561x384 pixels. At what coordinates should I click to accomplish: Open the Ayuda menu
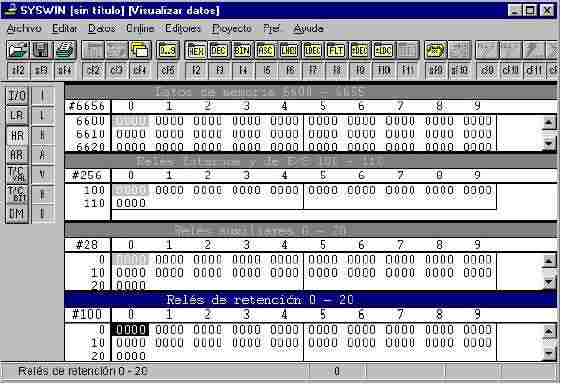tap(308, 28)
